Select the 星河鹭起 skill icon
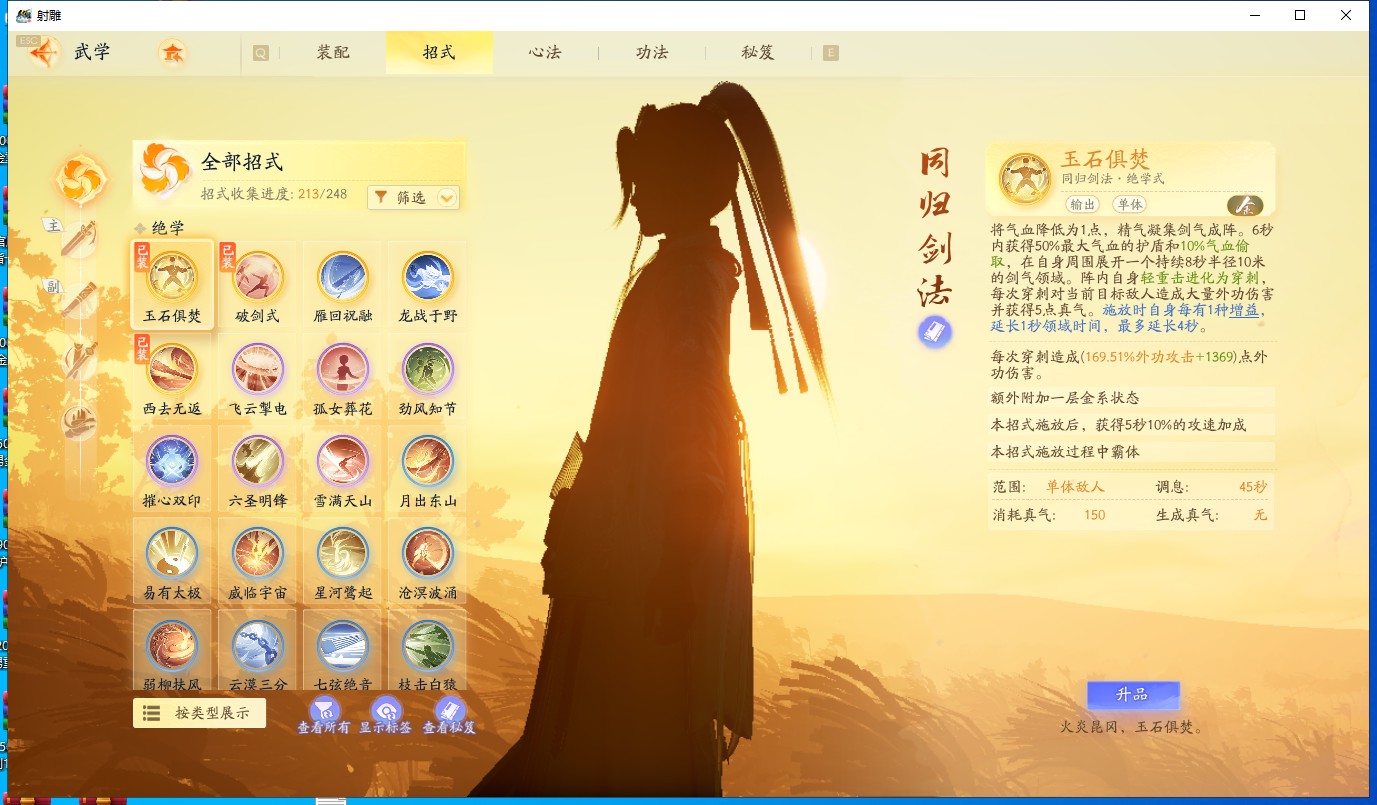This screenshot has width=1377, height=805. (343, 552)
